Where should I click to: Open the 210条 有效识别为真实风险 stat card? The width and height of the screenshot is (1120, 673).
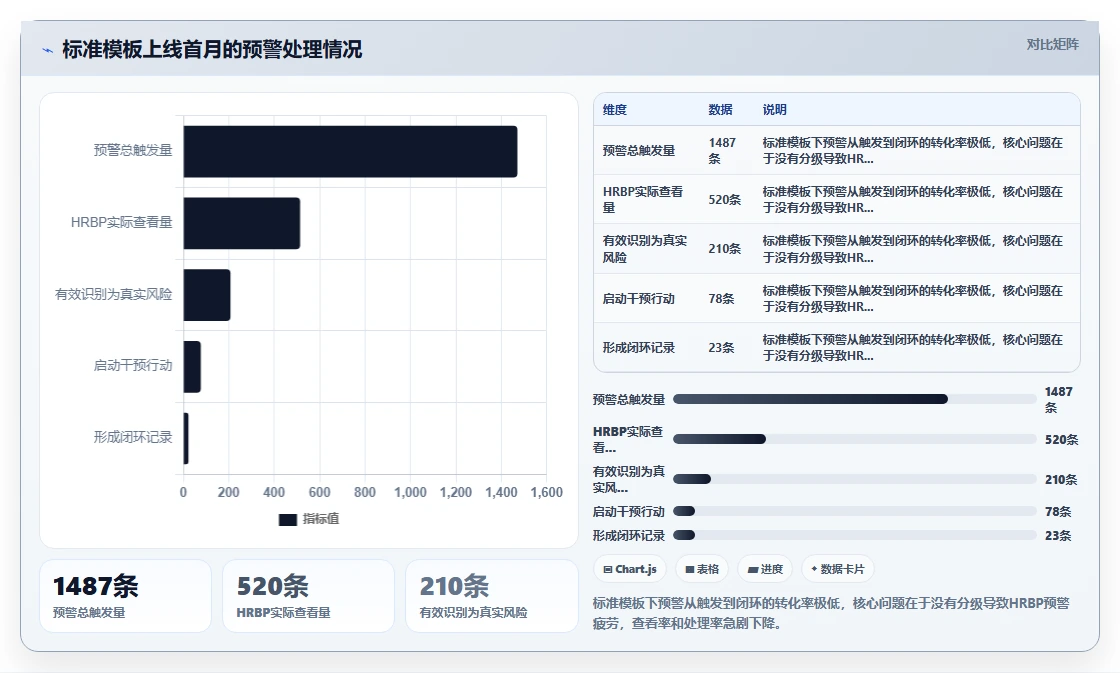(x=491, y=596)
